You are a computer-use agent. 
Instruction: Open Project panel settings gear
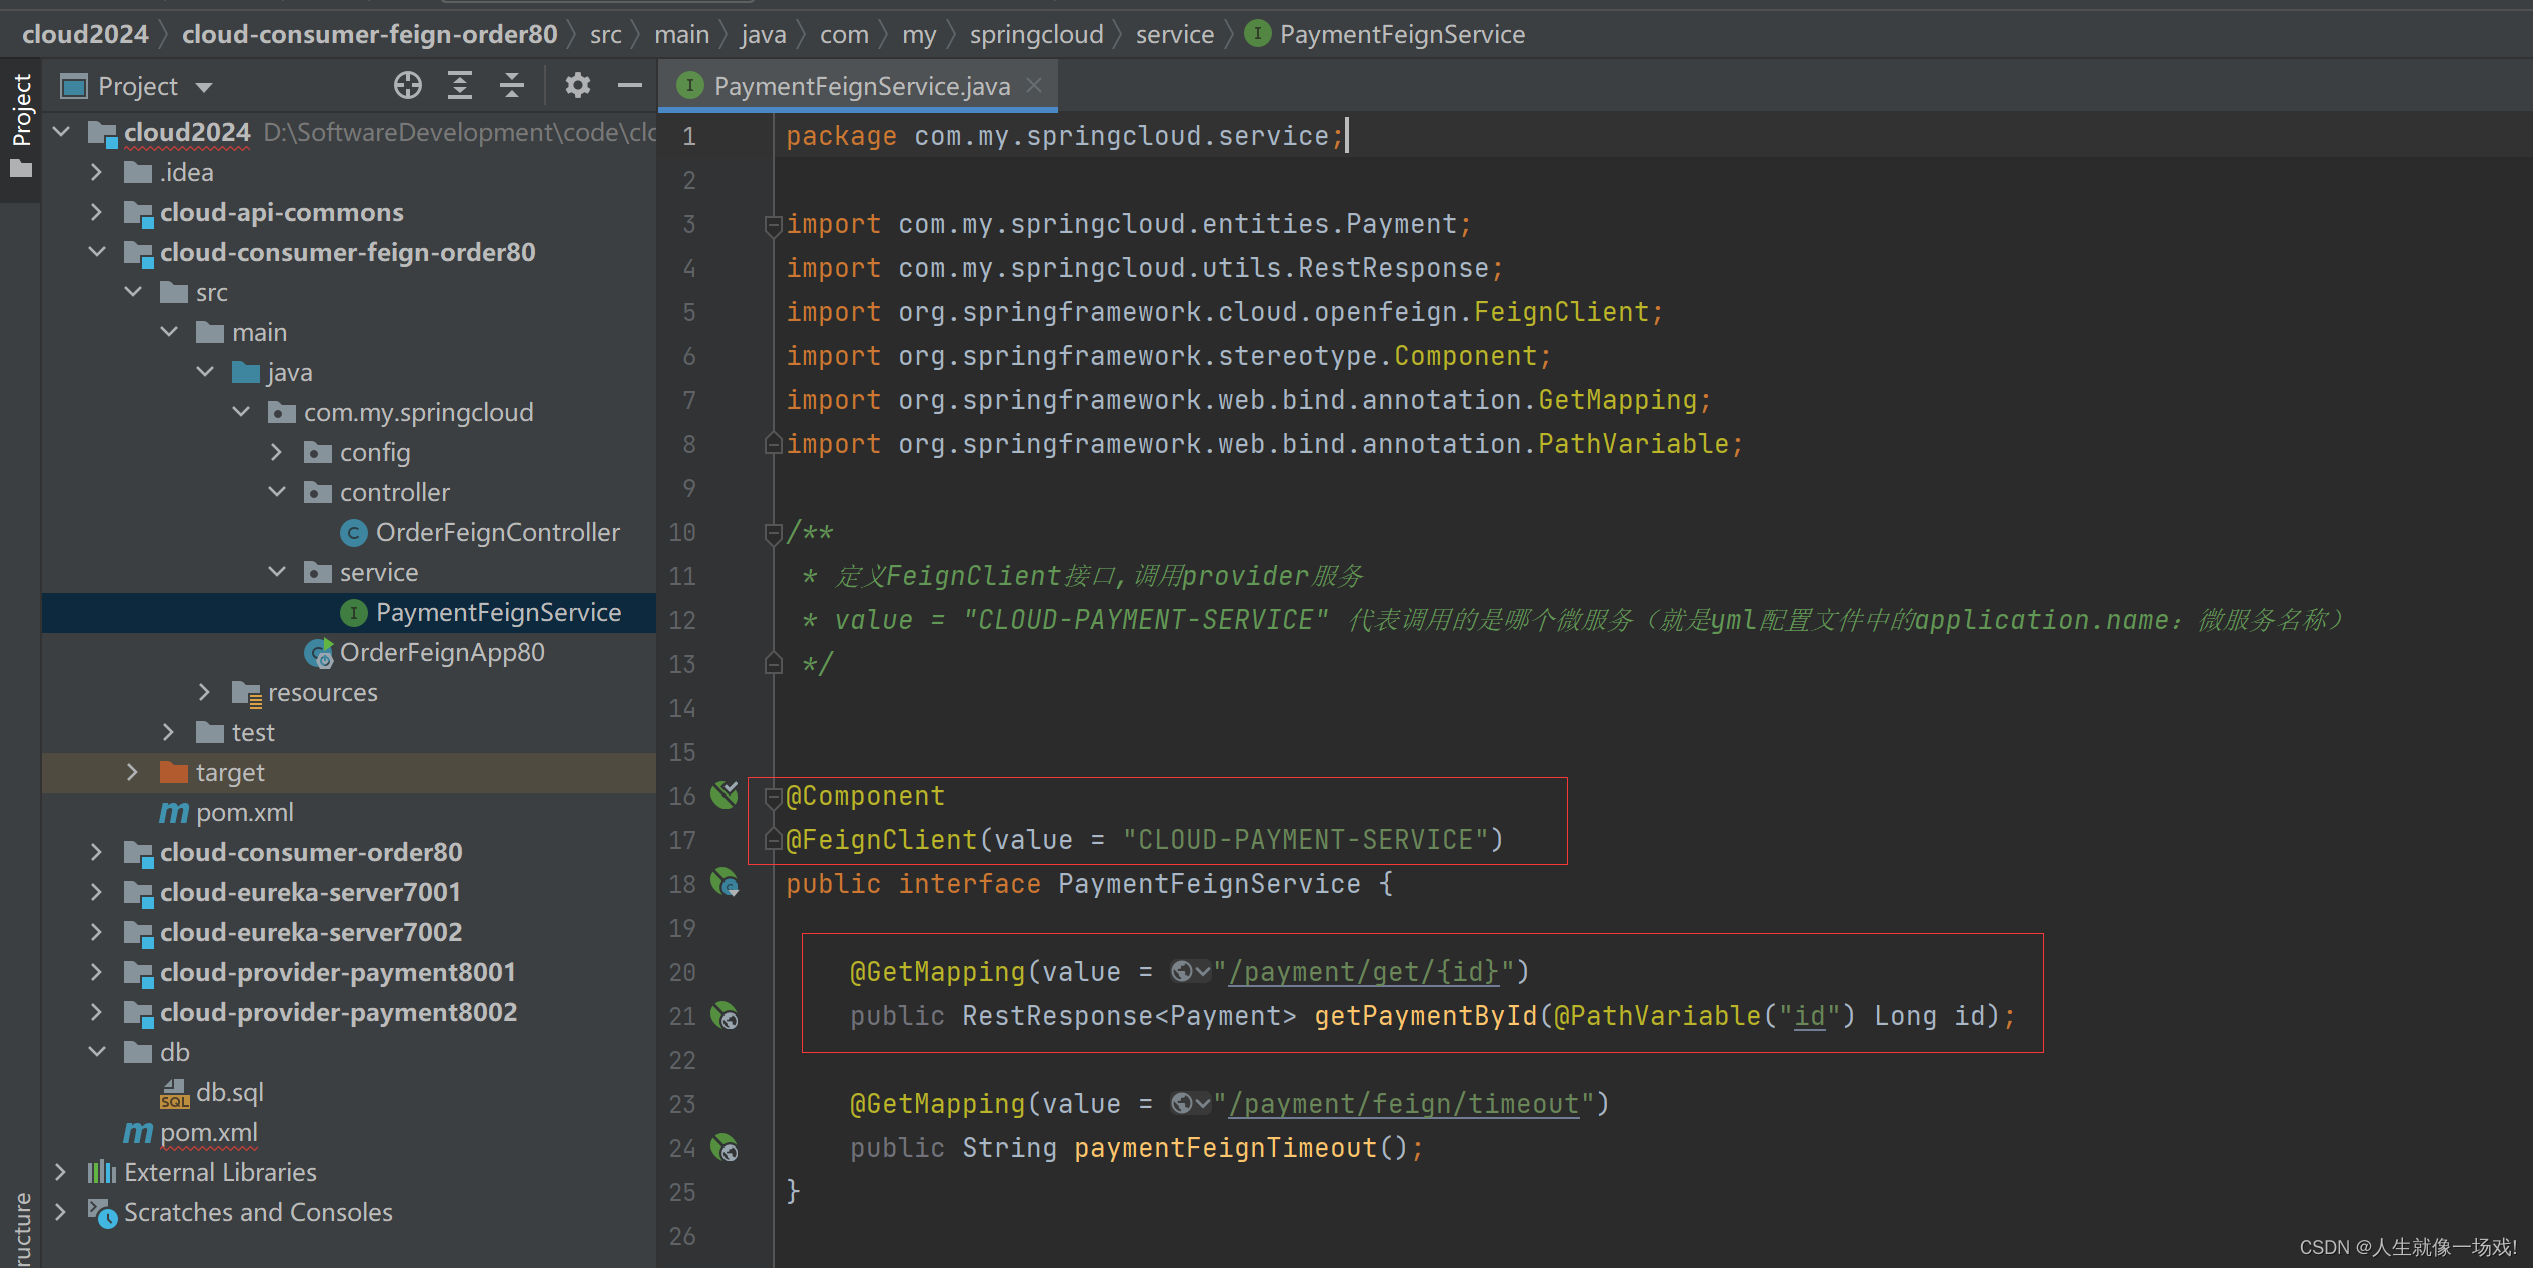(577, 86)
